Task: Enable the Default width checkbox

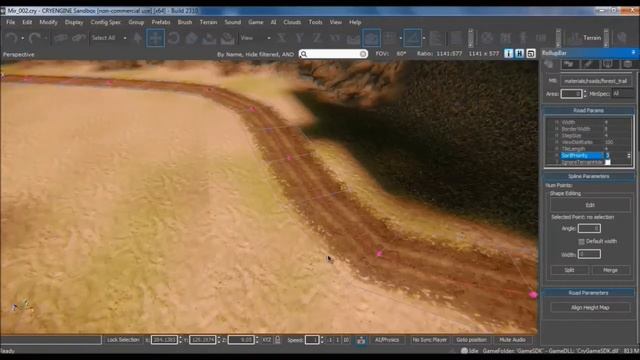Action: tap(581, 242)
